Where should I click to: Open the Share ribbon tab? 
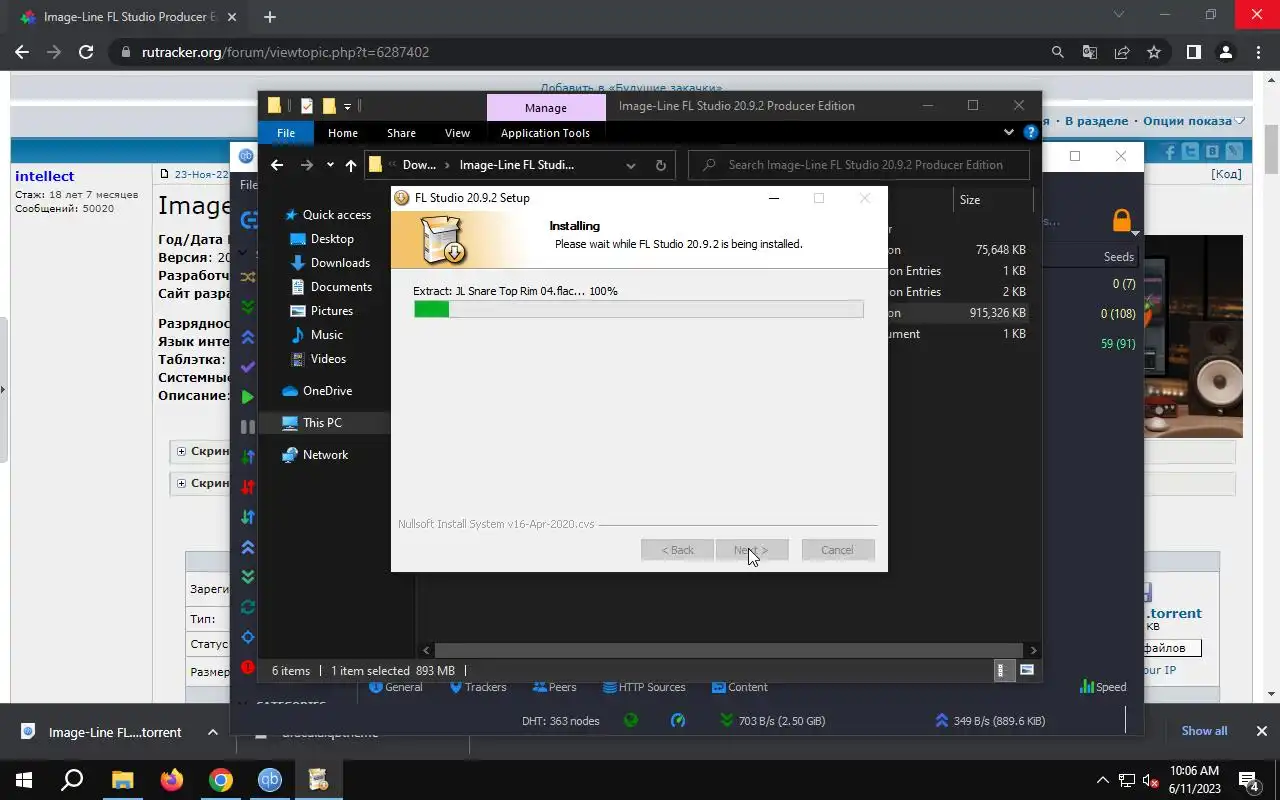[x=401, y=133]
